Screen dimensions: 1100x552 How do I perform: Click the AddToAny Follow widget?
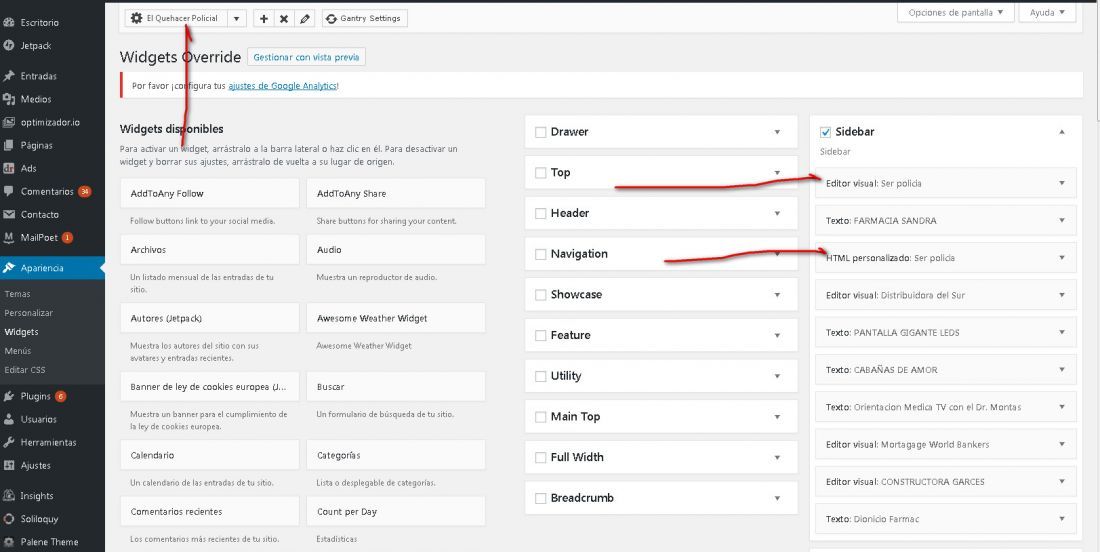click(x=210, y=194)
